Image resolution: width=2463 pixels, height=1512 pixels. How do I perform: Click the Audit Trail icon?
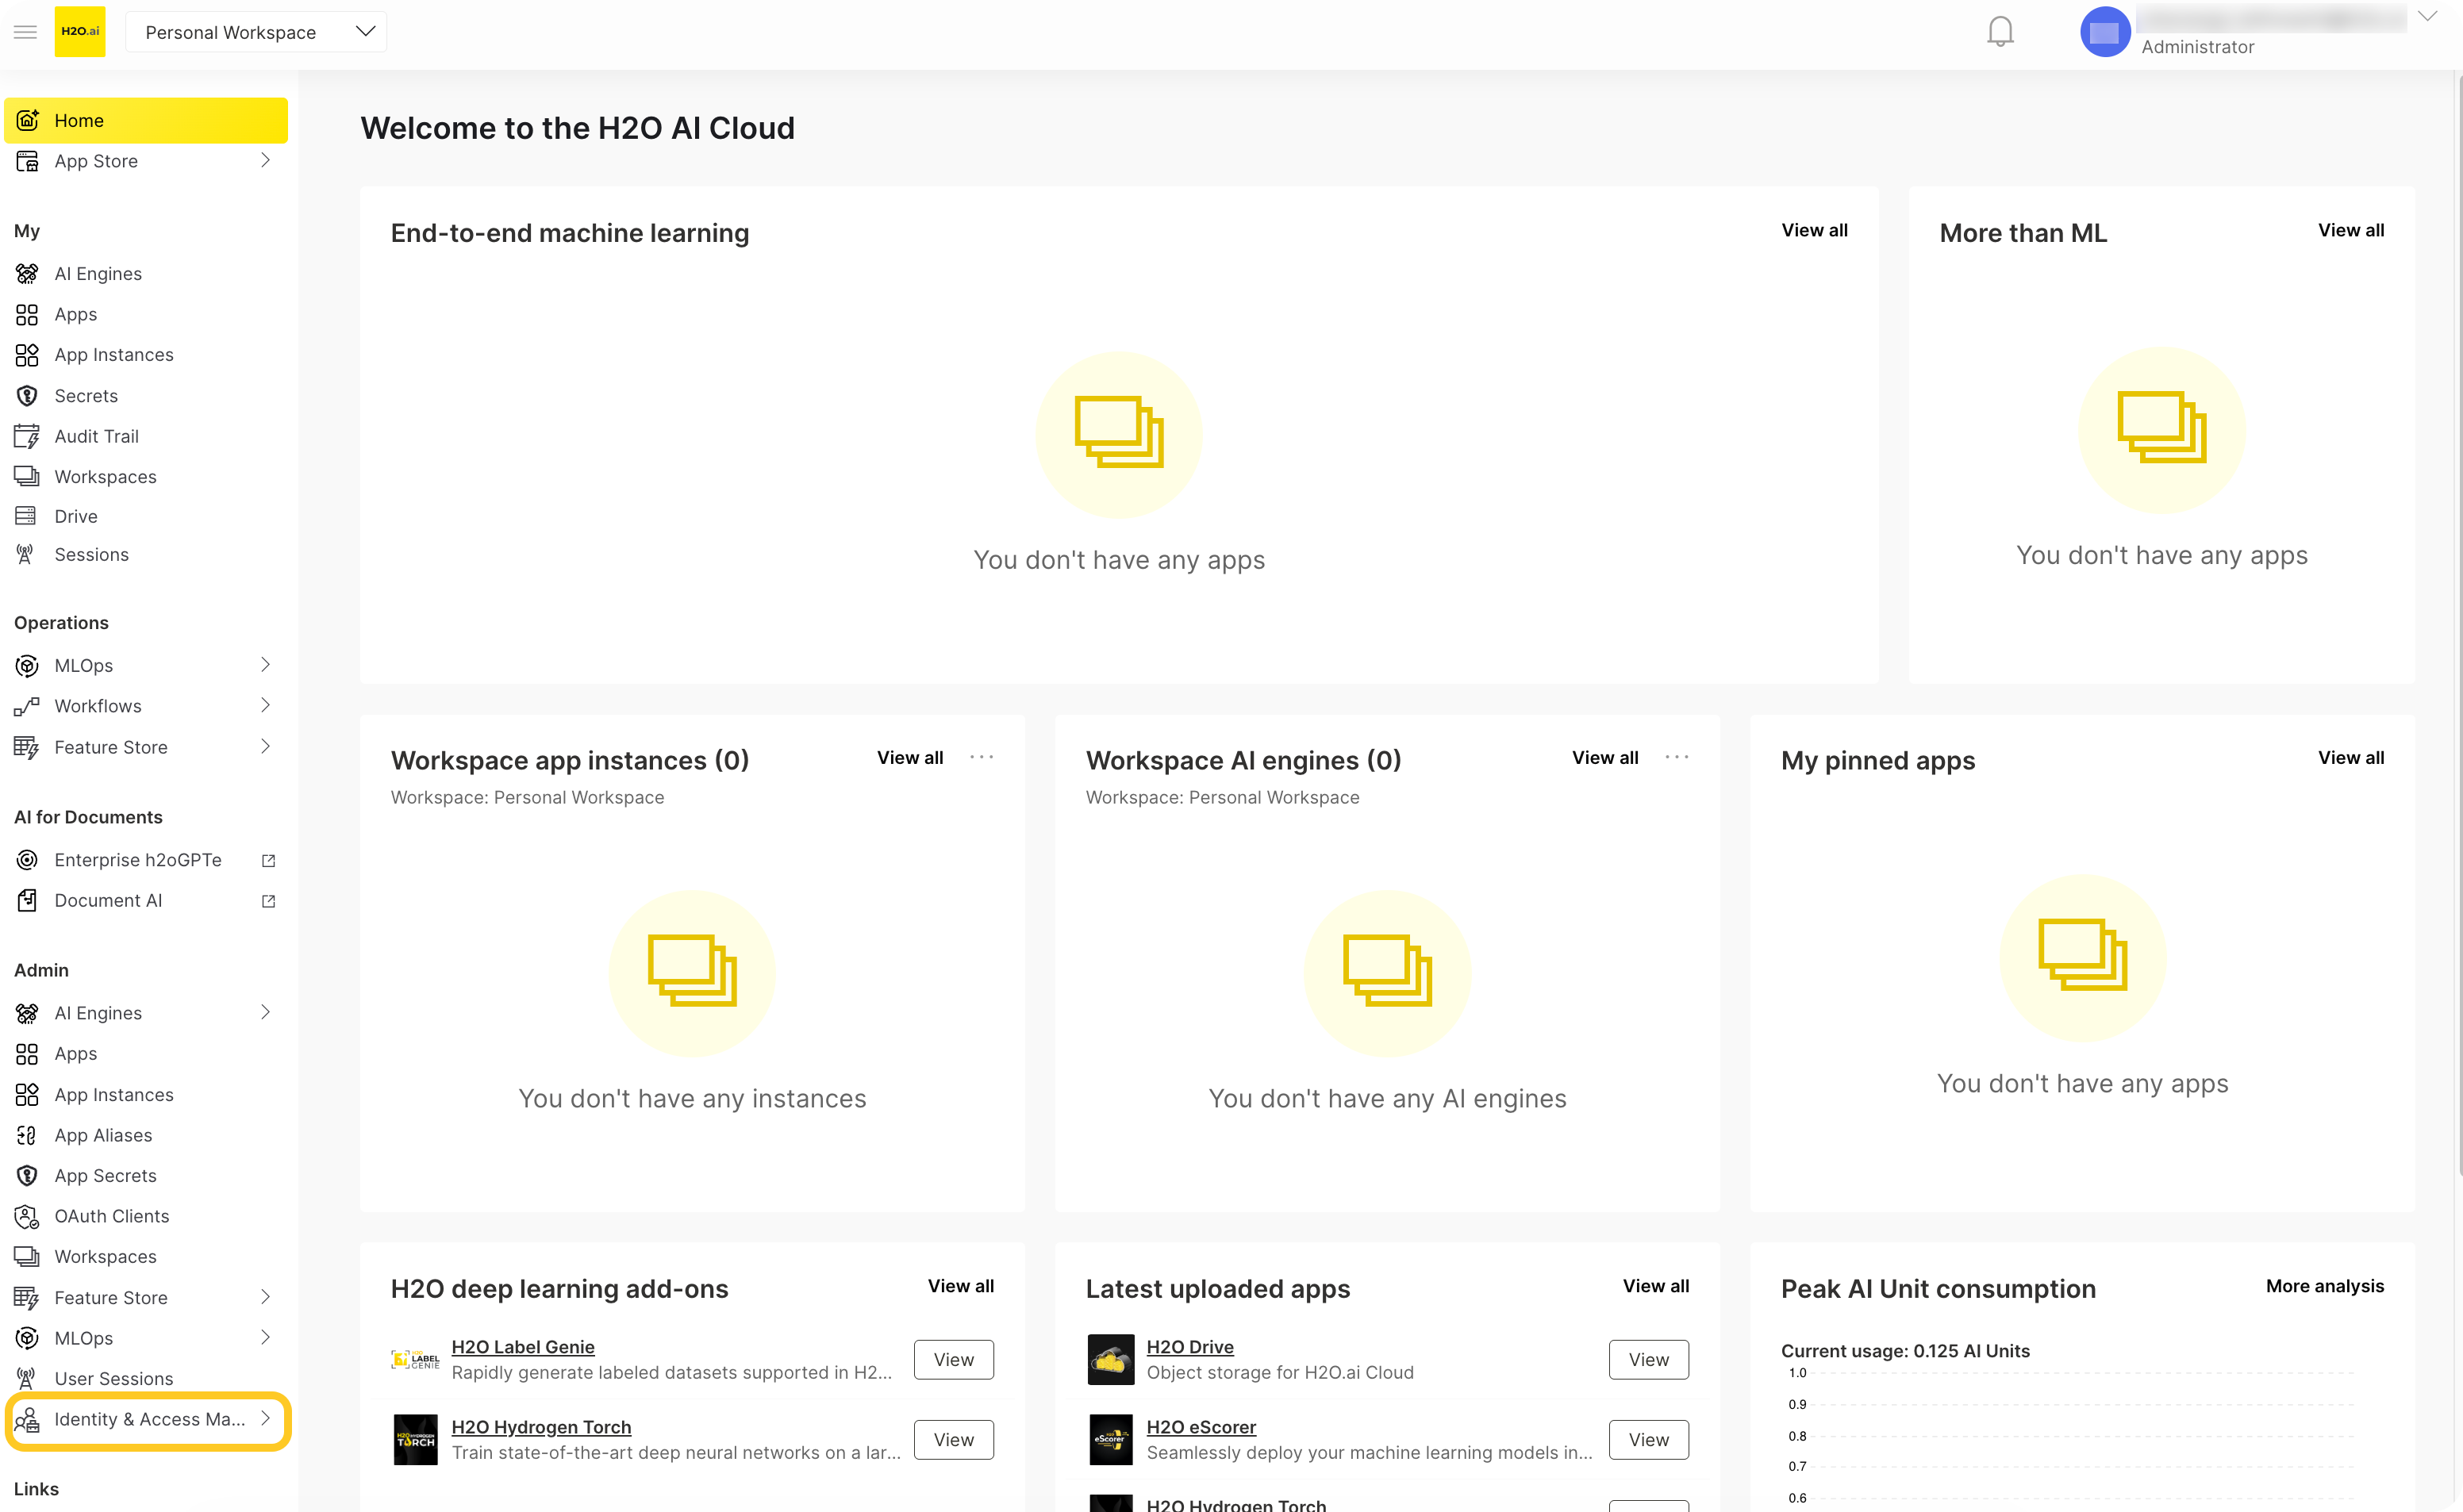(27, 436)
